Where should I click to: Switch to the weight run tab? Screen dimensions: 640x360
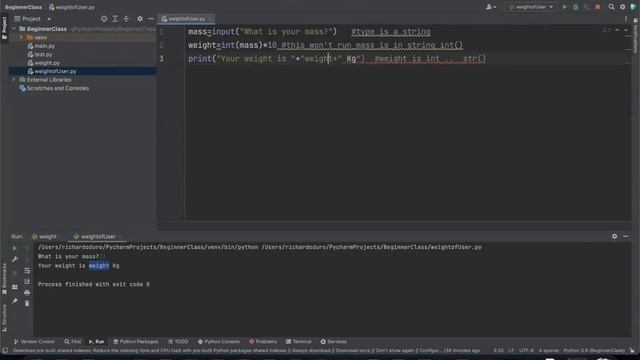[45, 236]
